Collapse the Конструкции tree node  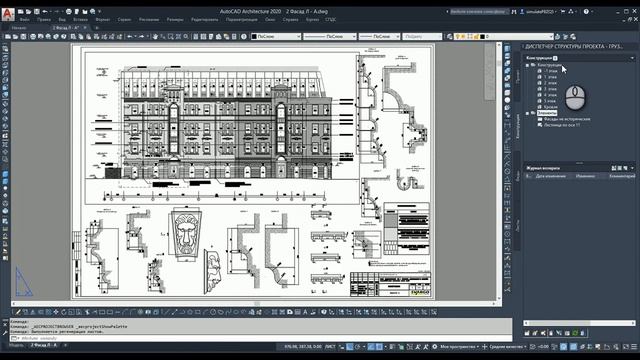[x=527, y=65]
